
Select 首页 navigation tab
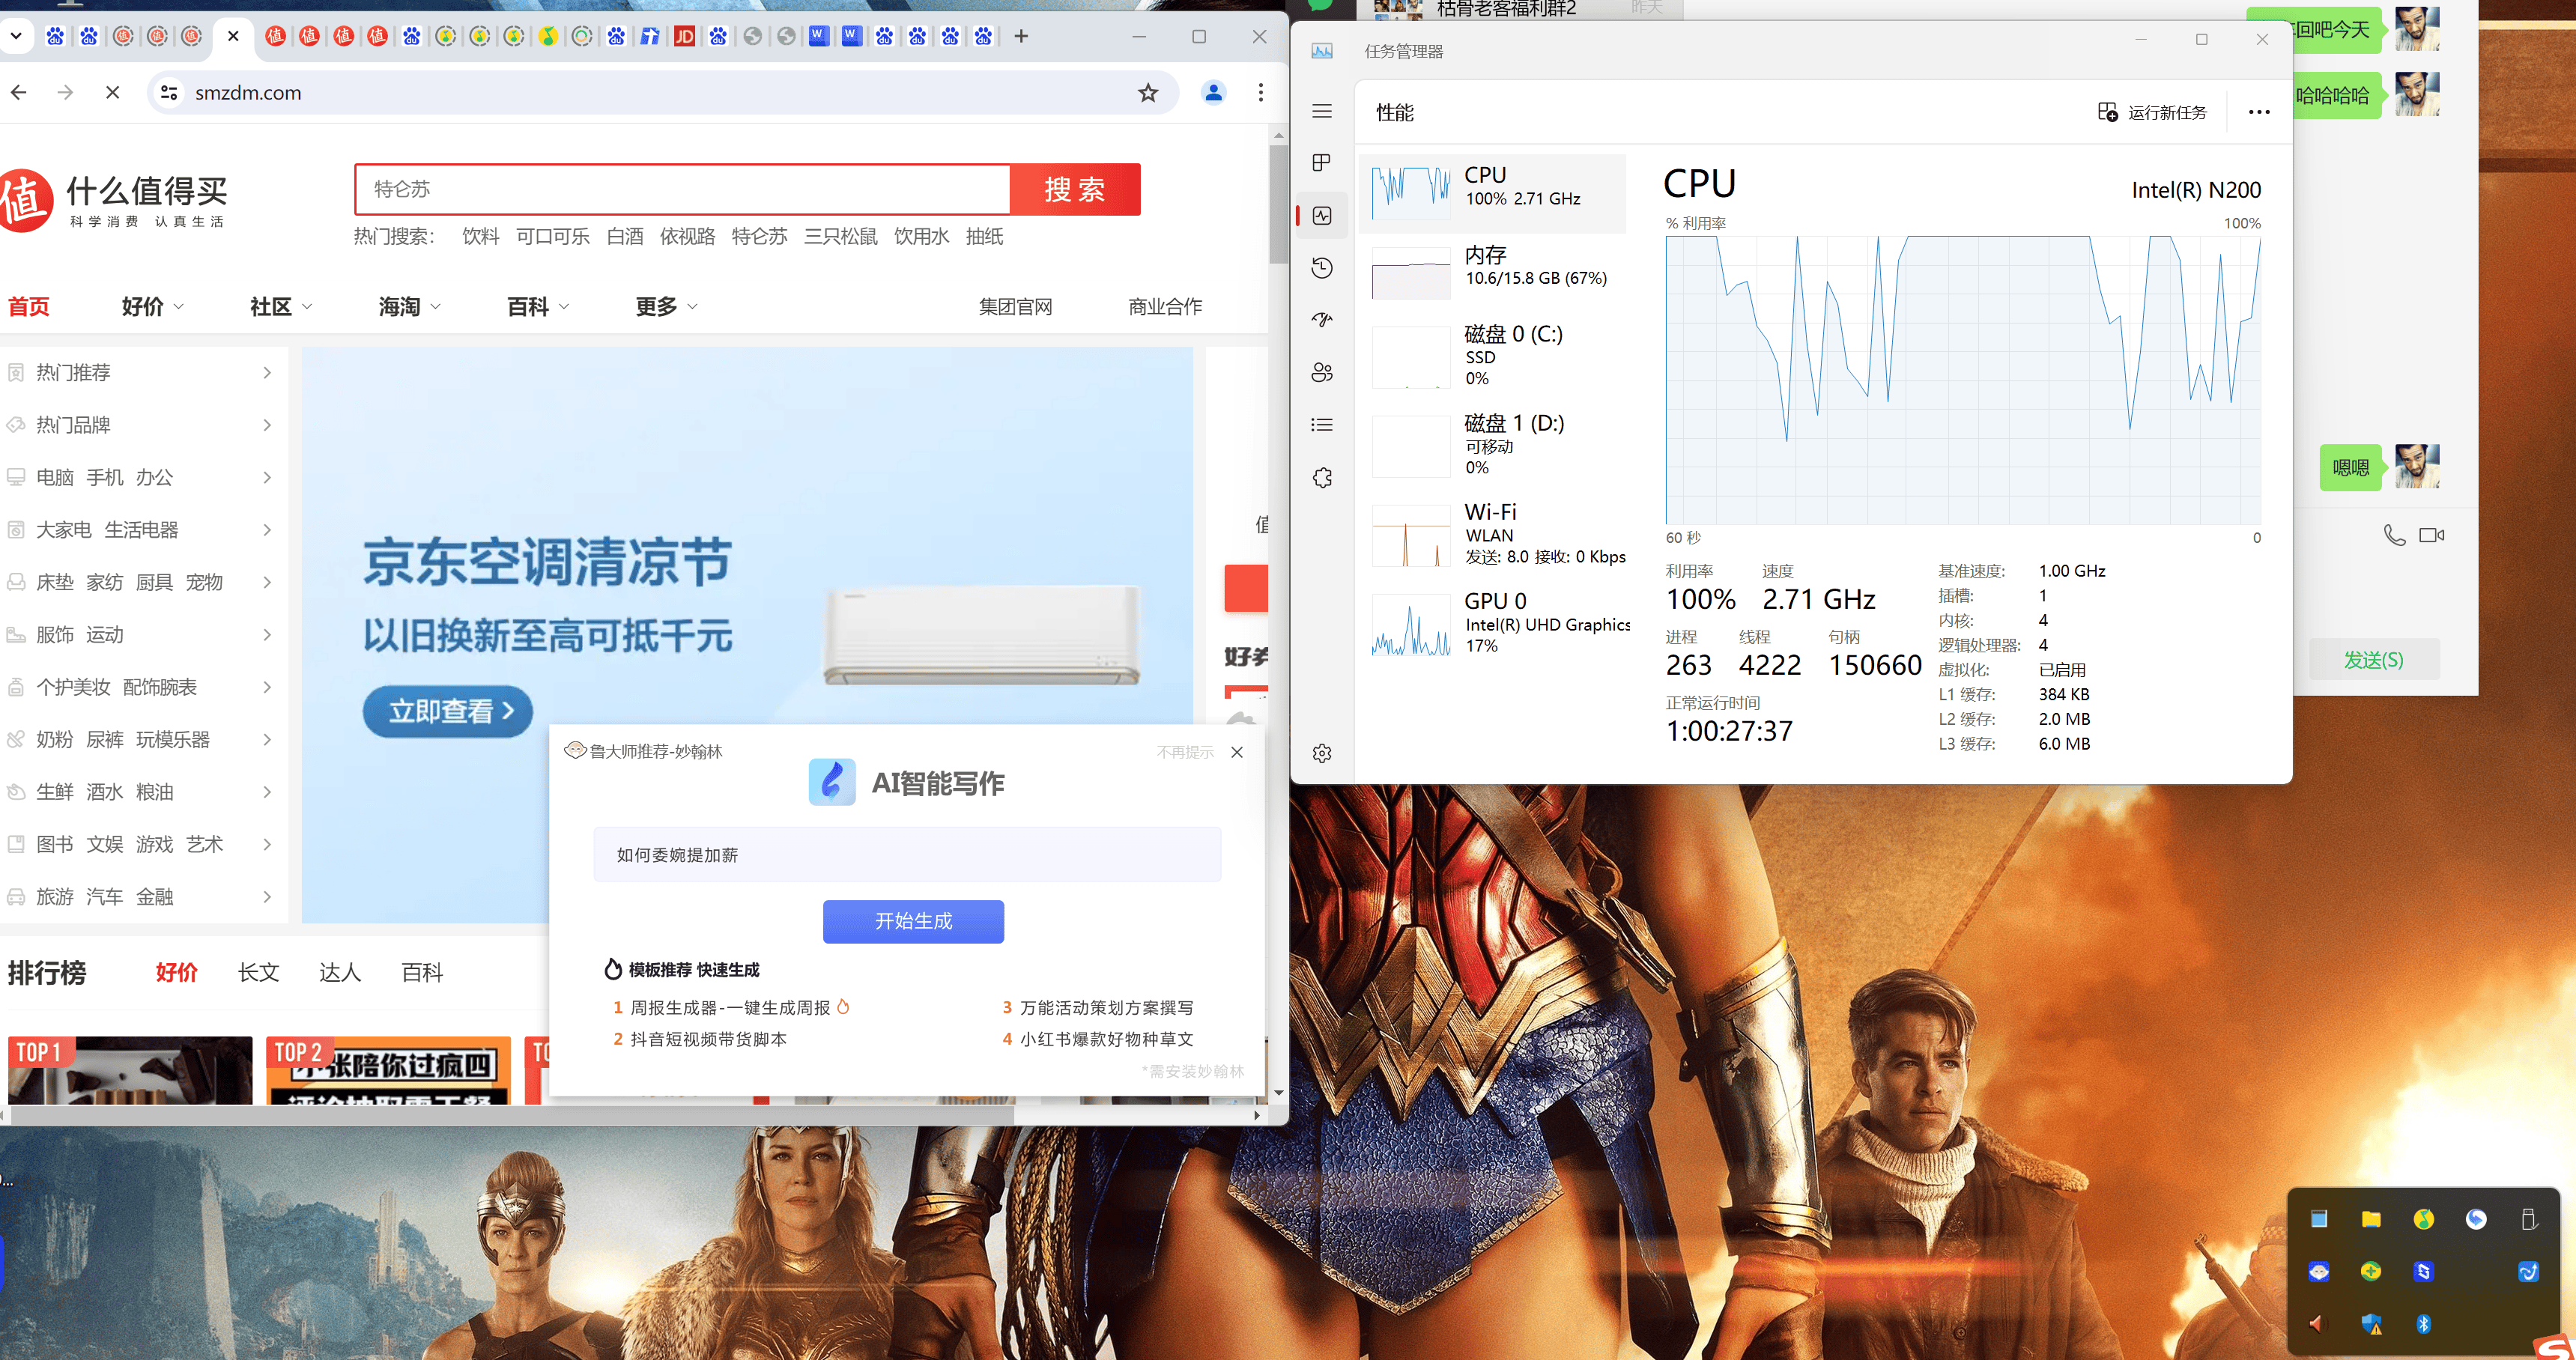pos(29,307)
